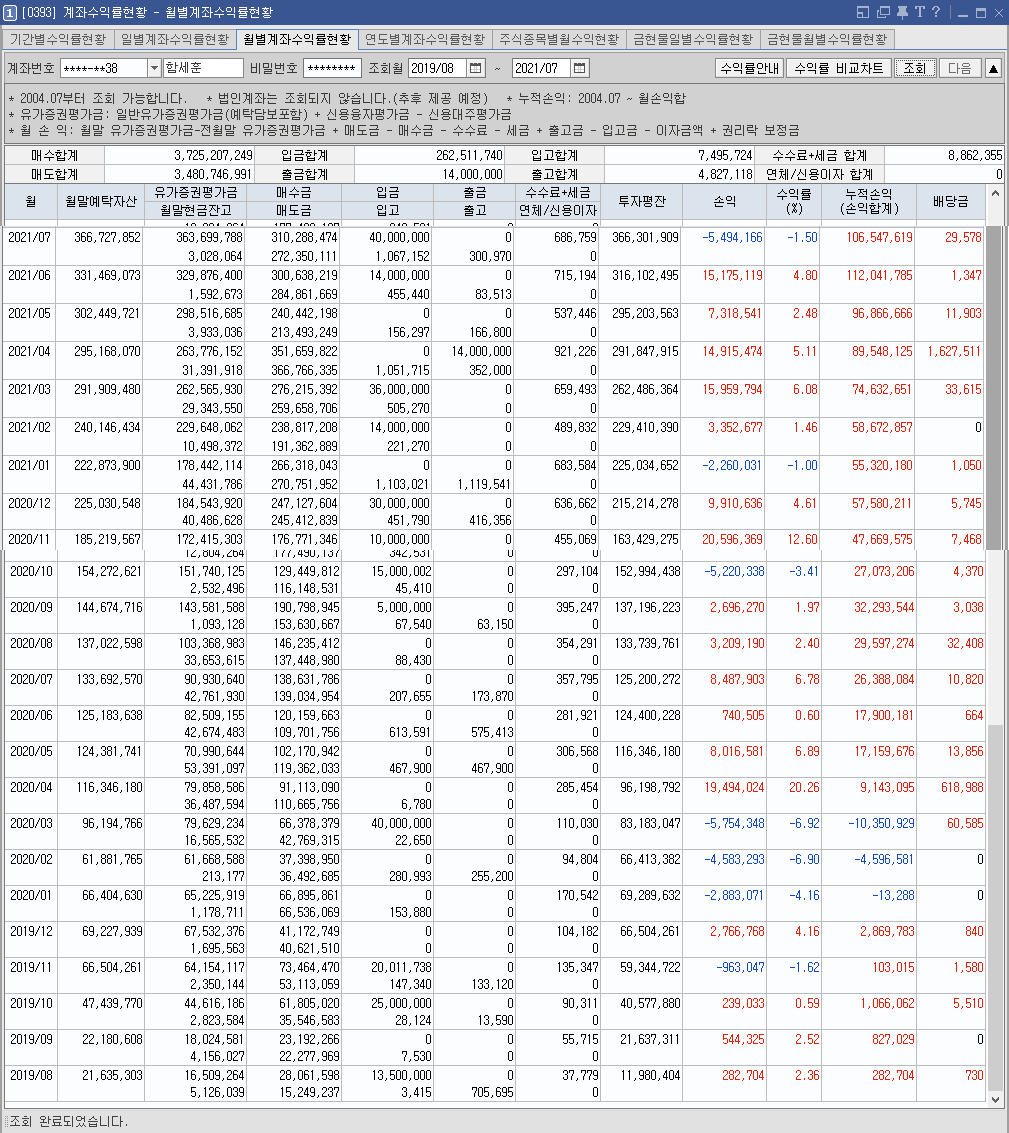The width and height of the screenshot is (1009, 1133).
Task: Click 수수료+세금 합계 value 8,862,355
Action: [x=975, y=155]
